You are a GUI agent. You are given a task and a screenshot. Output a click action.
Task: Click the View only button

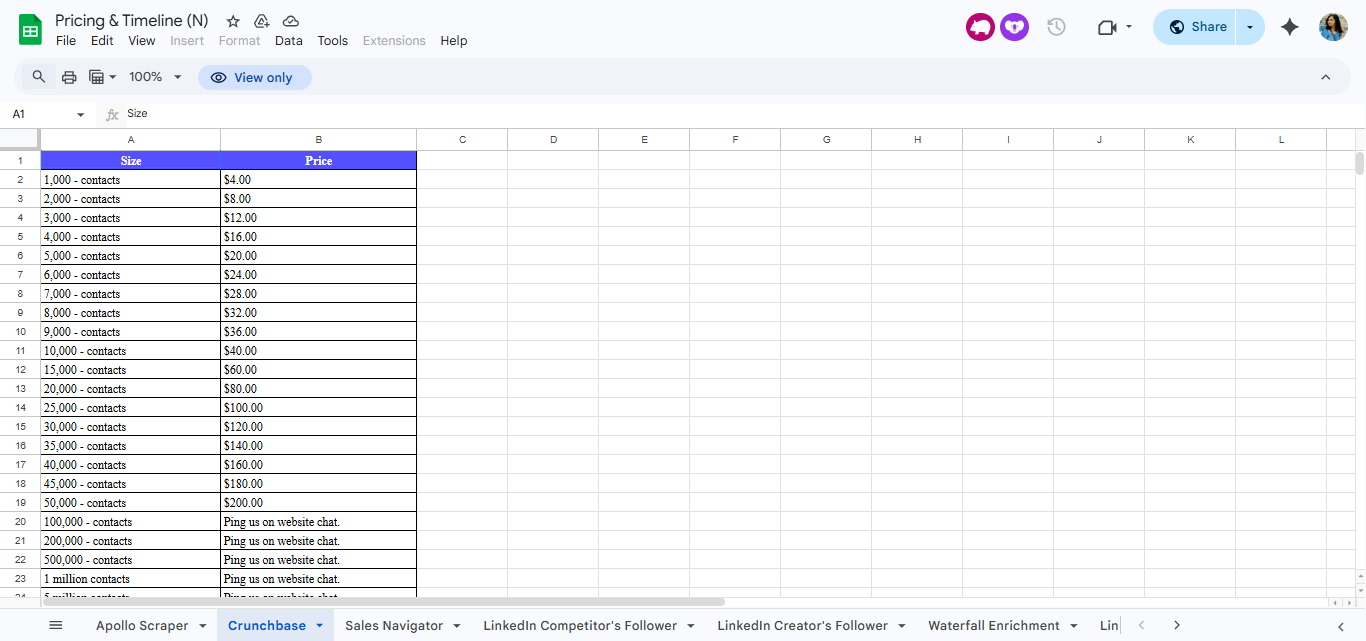coord(254,77)
